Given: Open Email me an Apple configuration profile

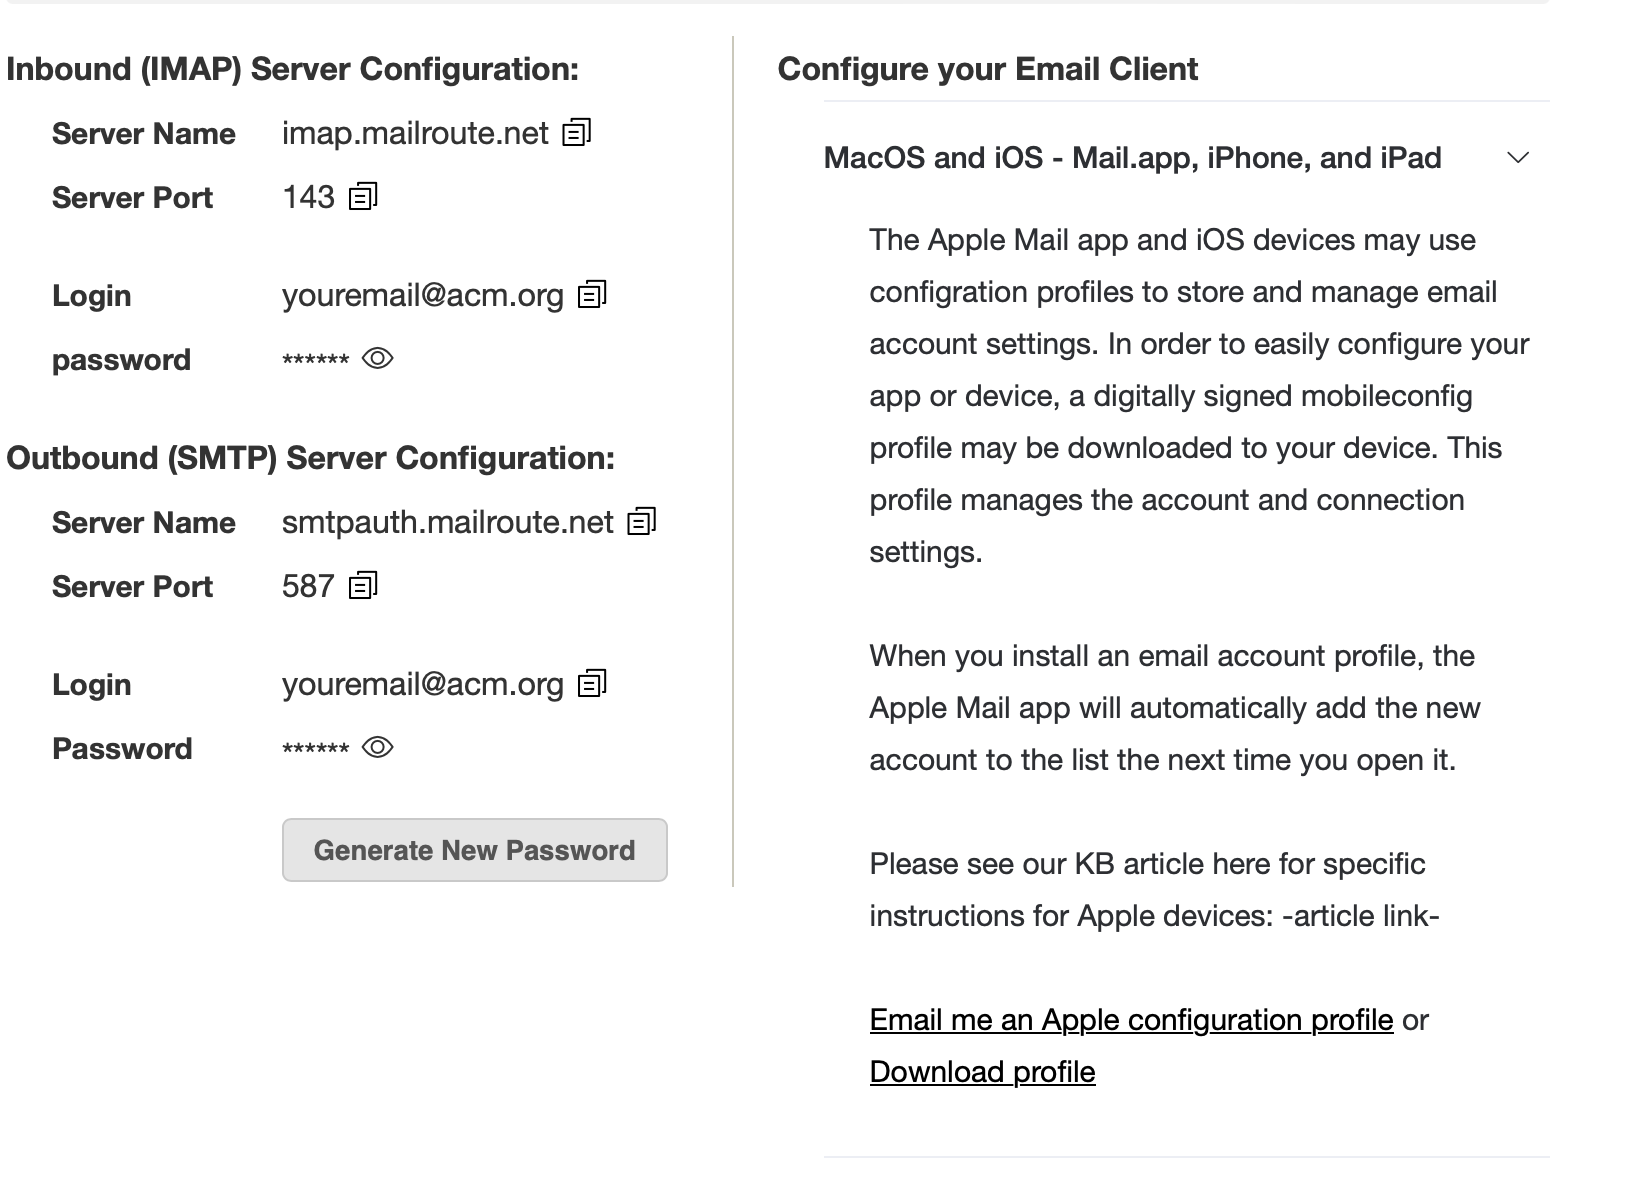Looking at the screenshot, I should pos(1131,1020).
